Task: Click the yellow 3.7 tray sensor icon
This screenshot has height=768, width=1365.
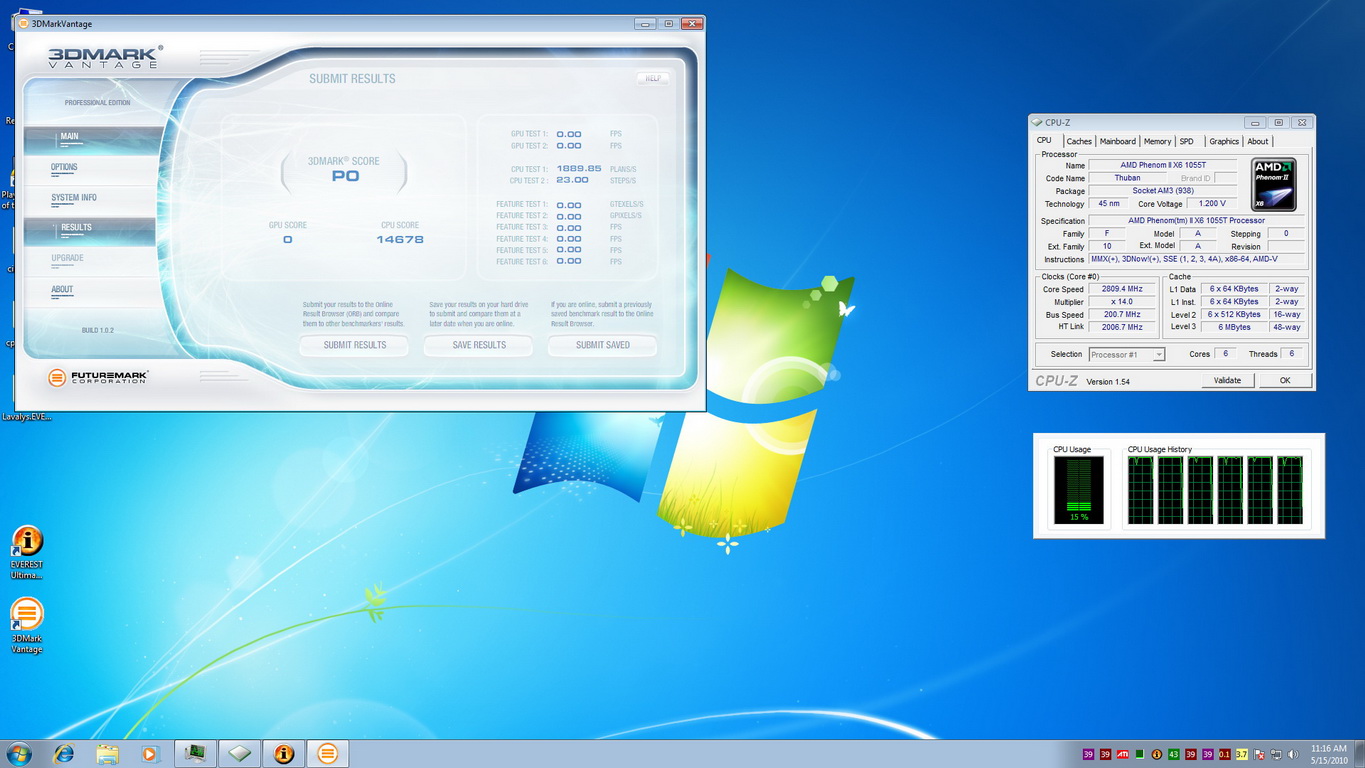Action: (1241, 754)
